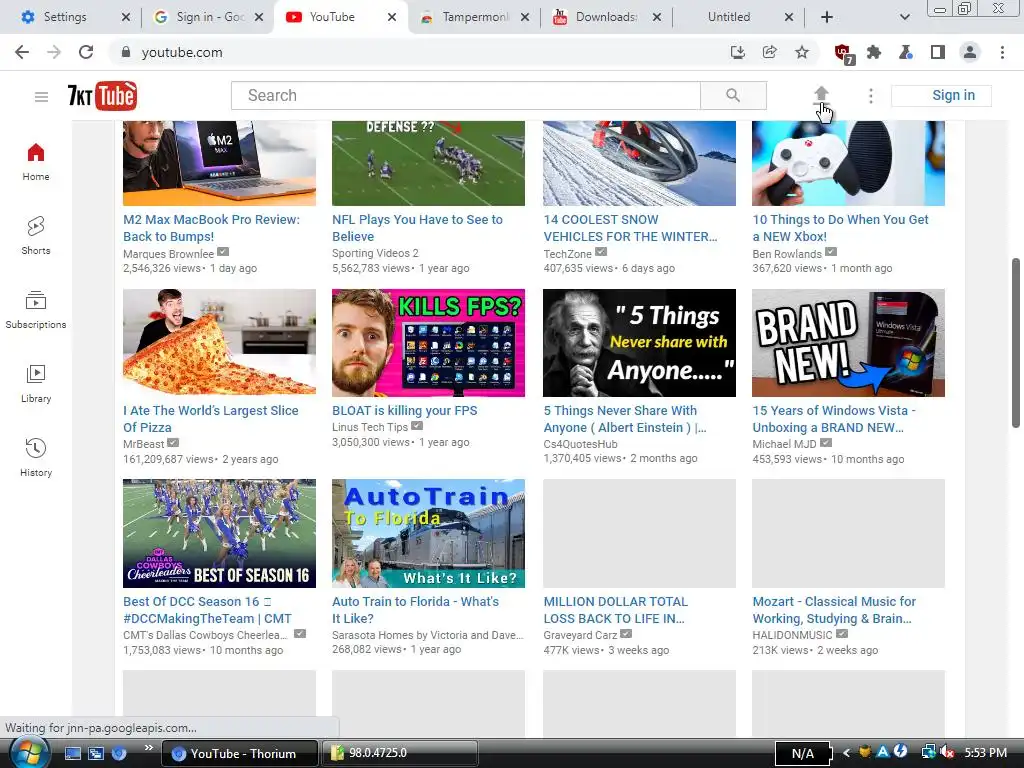Image resolution: width=1024 pixels, height=768 pixels.
Task: Click the Einstein 5 Things thumbnail
Action: pos(639,342)
